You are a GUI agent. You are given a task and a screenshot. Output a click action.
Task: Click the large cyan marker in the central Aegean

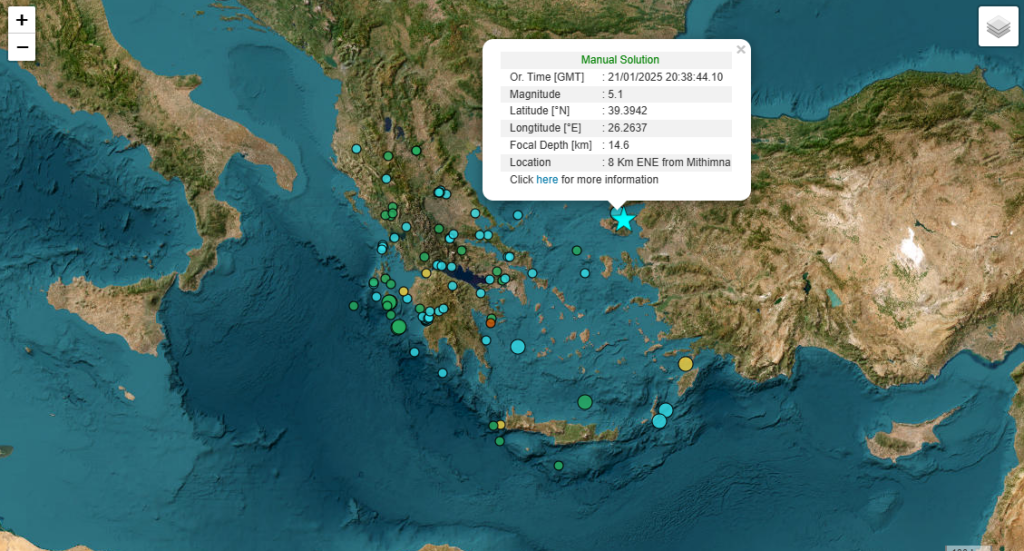[x=518, y=347]
